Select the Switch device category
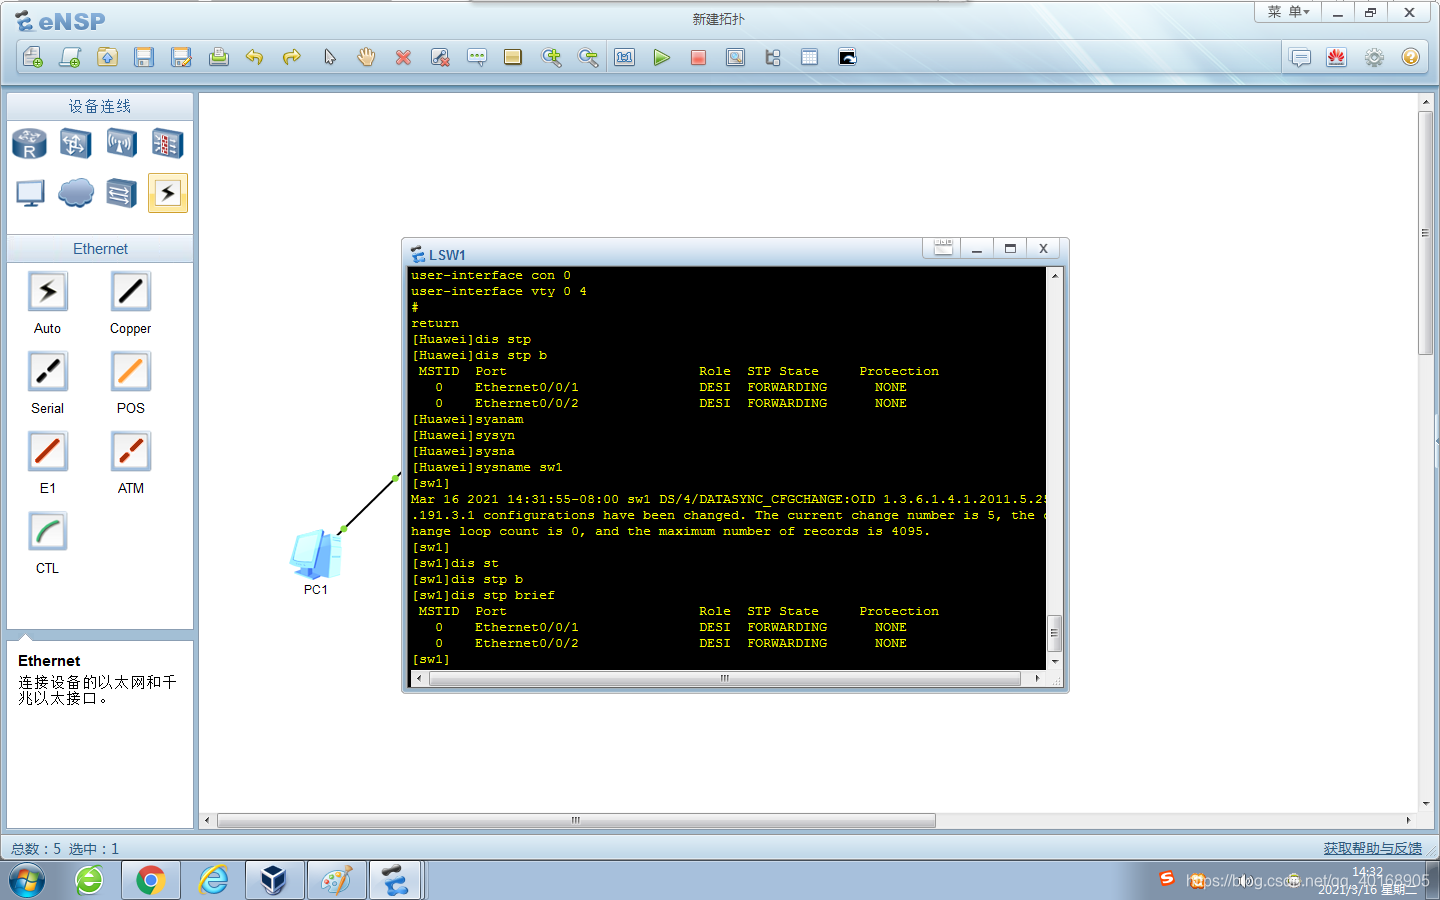Image resolution: width=1440 pixels, height=900 pixels. point(75,144)
